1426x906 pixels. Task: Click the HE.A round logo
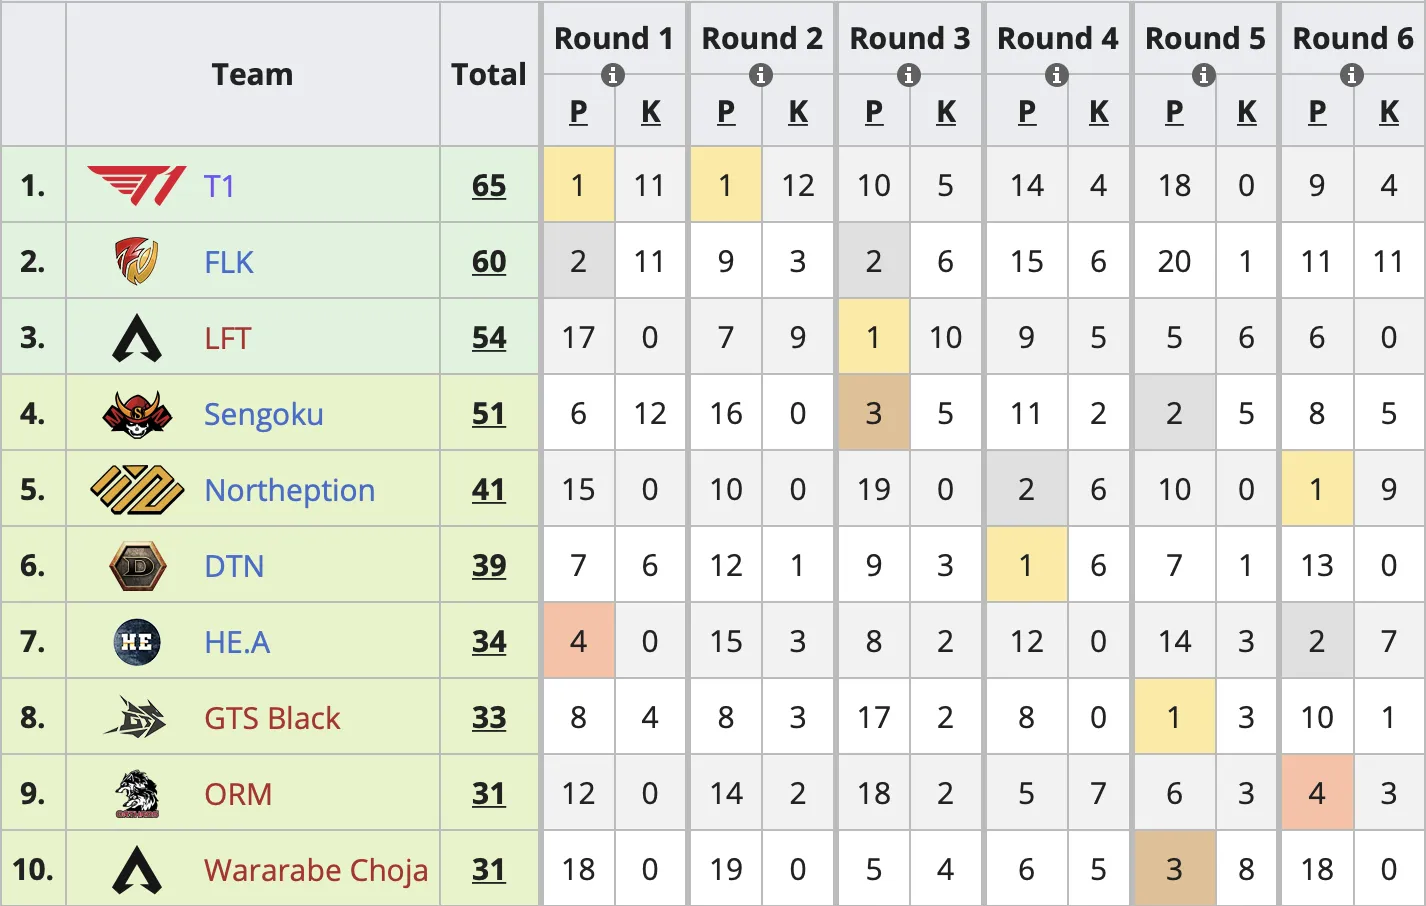[x=137, y=642]
